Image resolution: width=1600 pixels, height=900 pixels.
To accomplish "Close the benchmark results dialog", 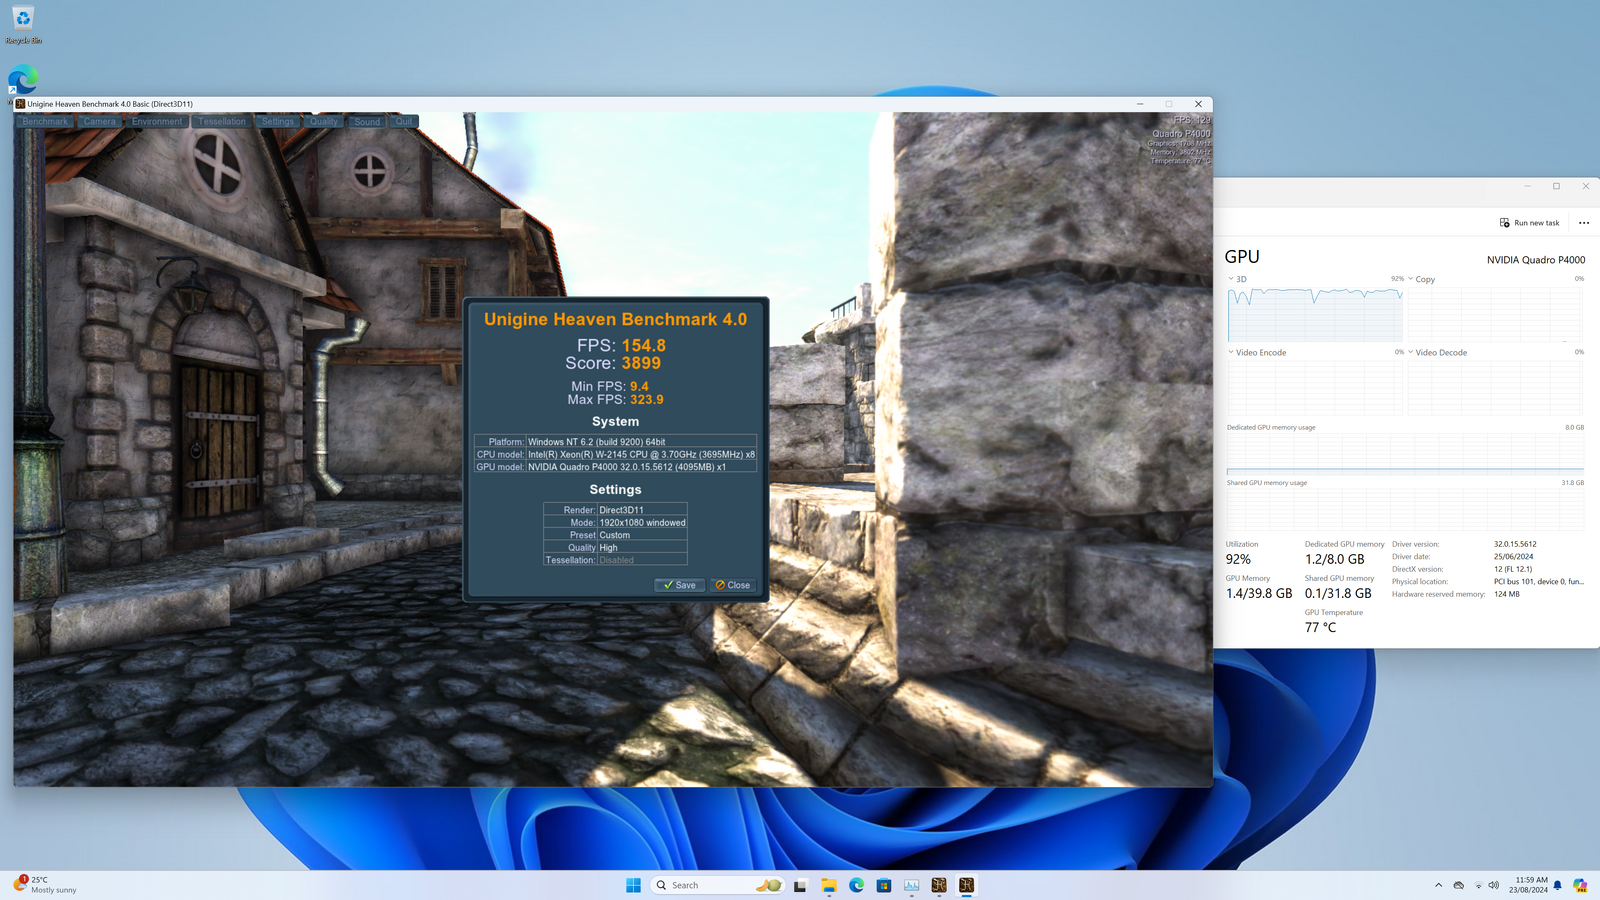I will (x=733, y=585).
